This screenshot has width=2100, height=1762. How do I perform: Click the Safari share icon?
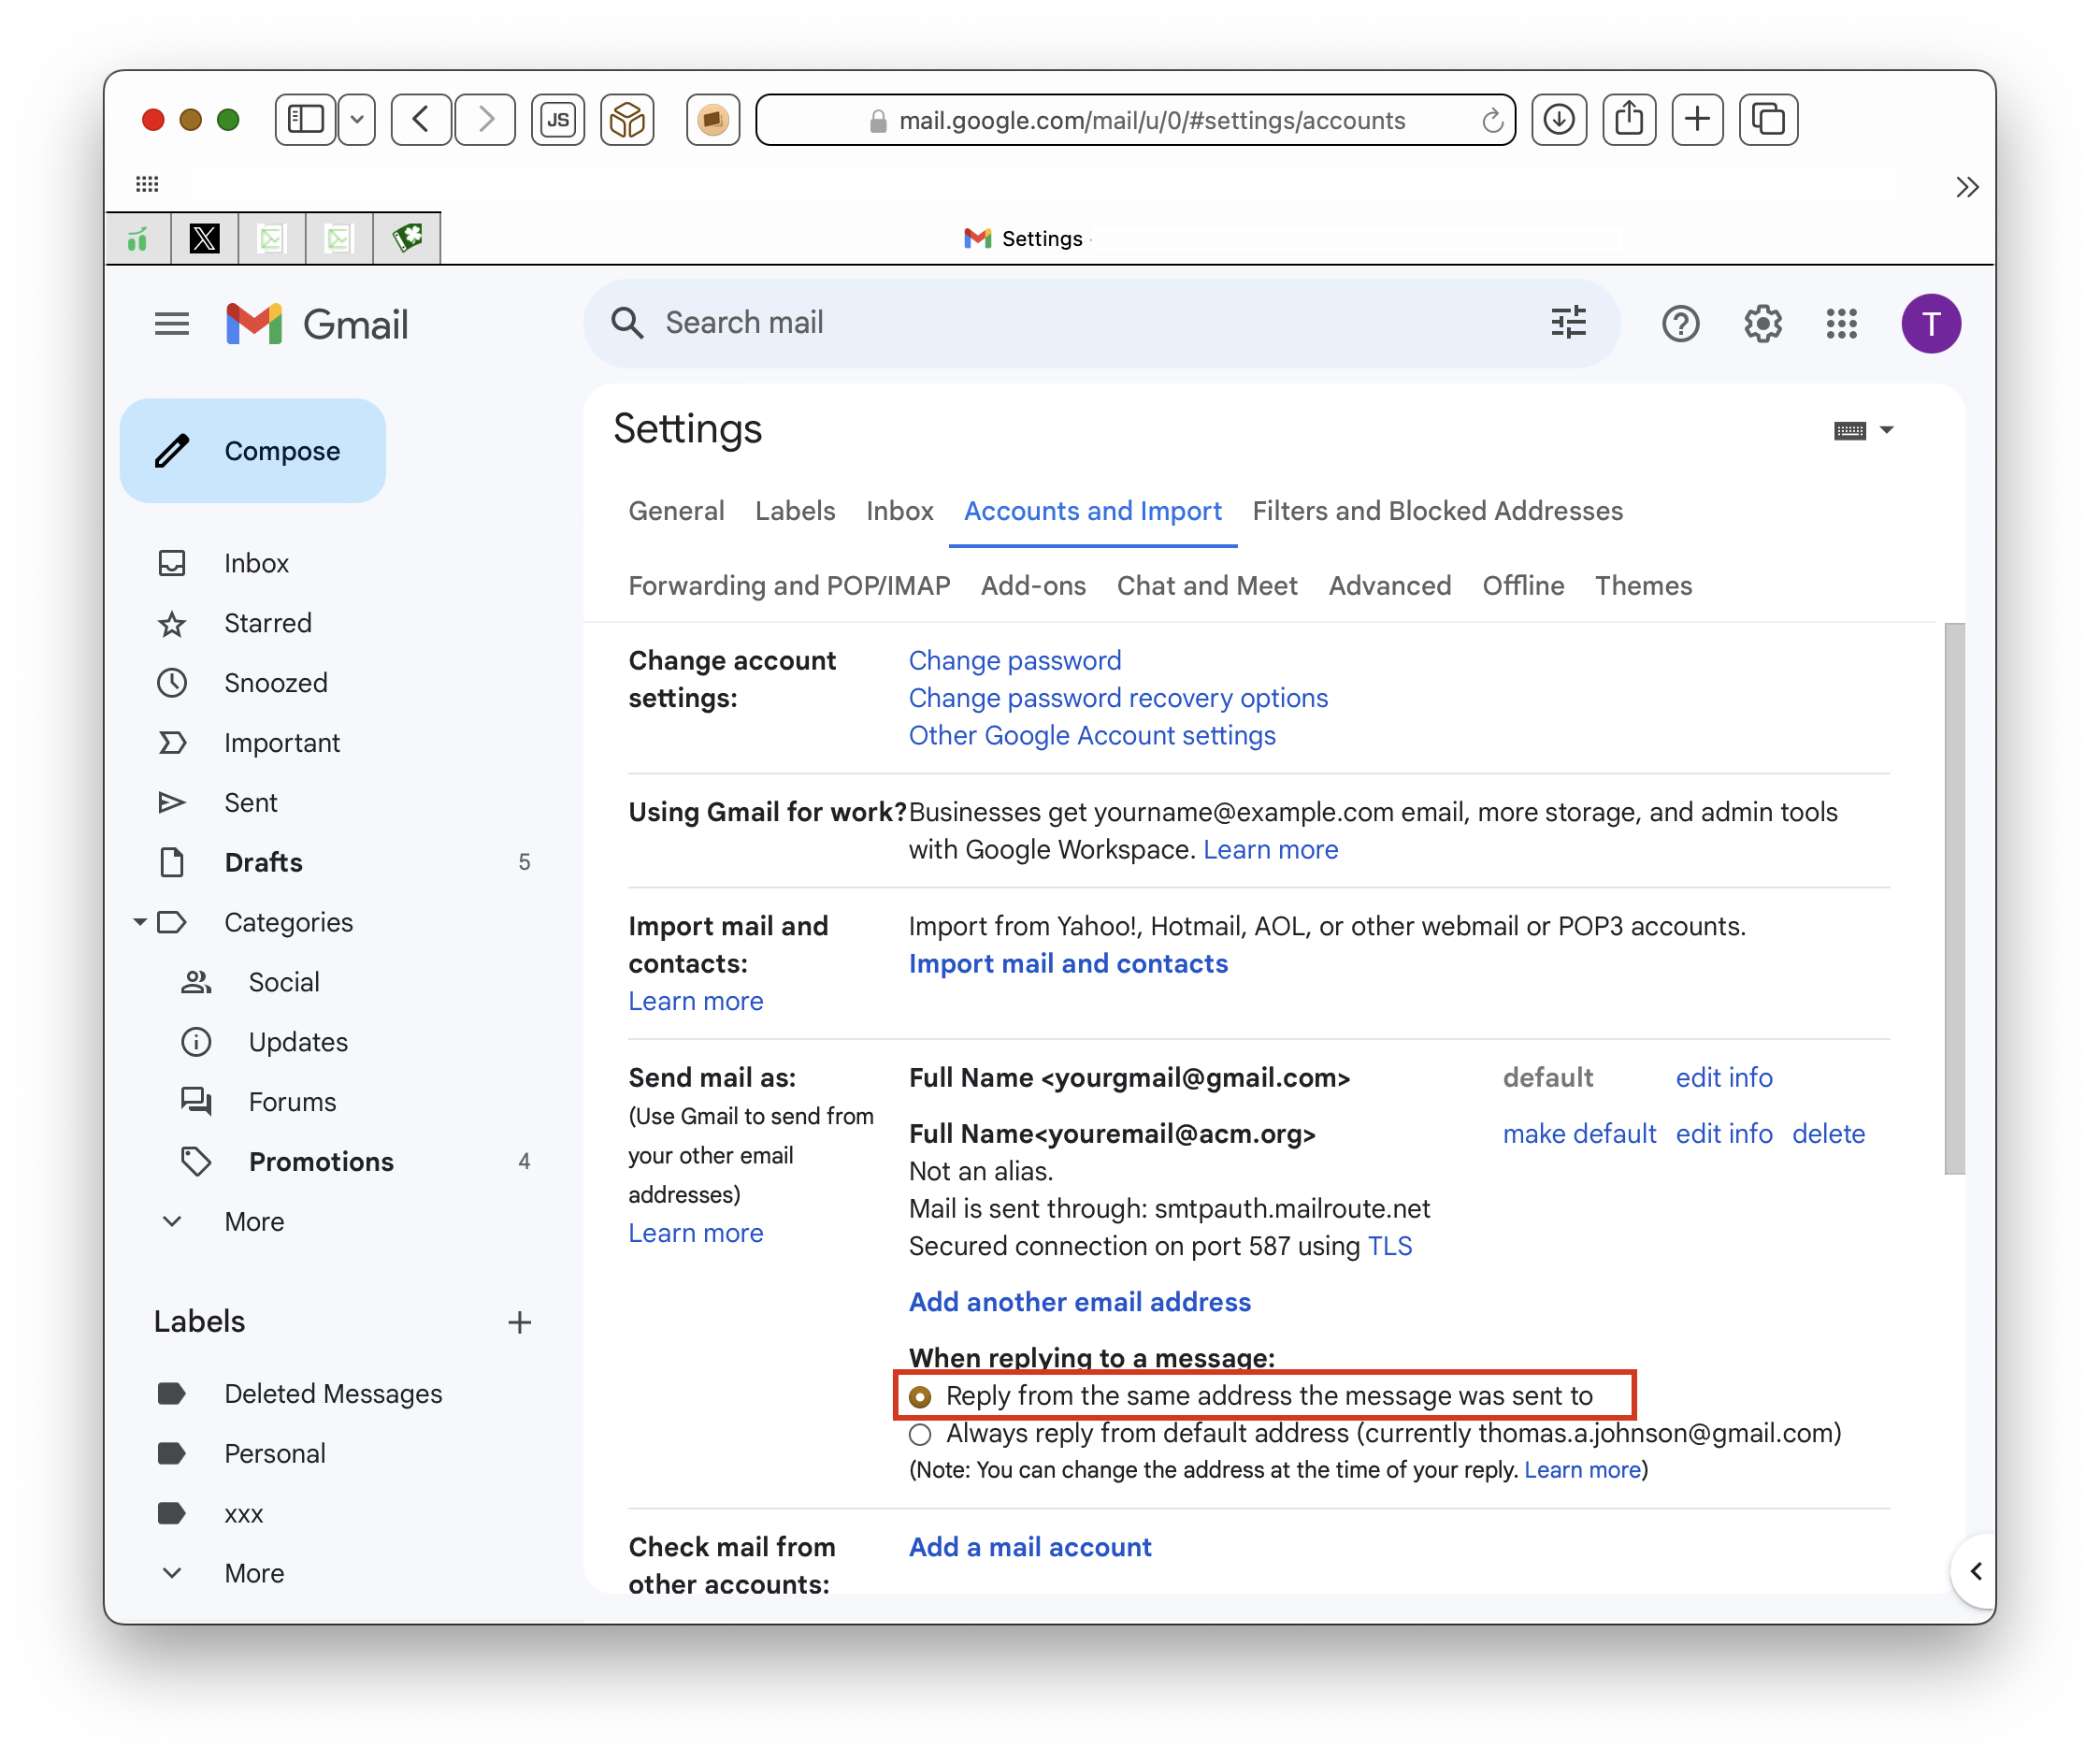(1629, 120)
